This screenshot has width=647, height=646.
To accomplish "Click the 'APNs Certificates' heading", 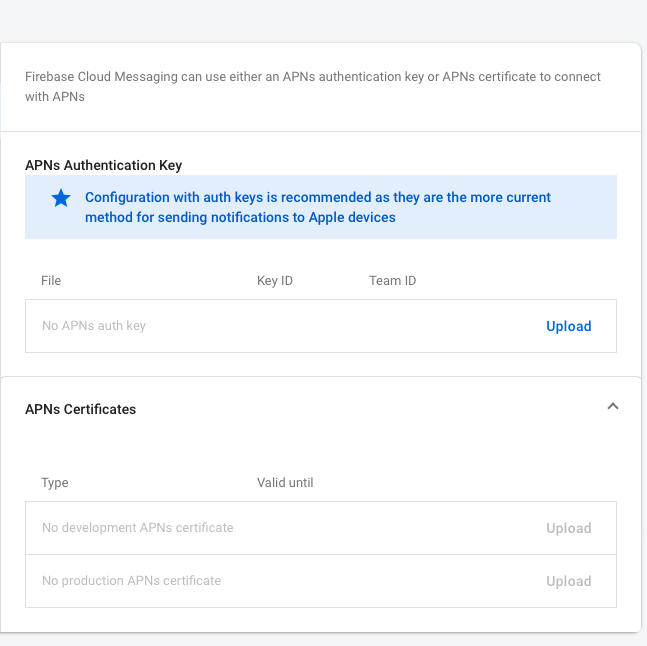I will coord(80,409).
